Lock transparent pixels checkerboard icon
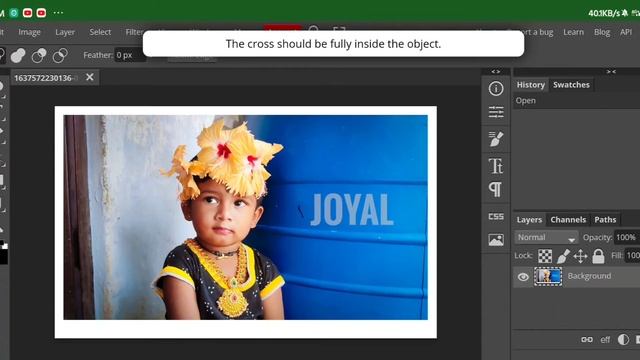Screen dimensions: 640x360 pos(545,256)
